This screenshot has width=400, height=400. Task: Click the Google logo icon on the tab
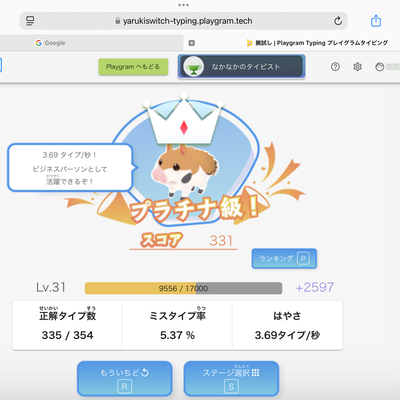coord(39,43)
